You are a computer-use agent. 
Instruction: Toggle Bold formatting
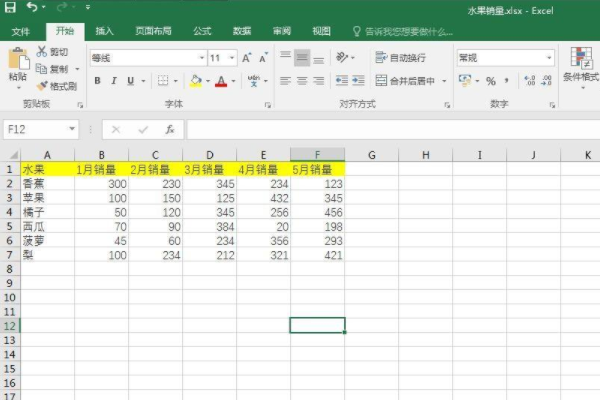click(x=98, y=81)
